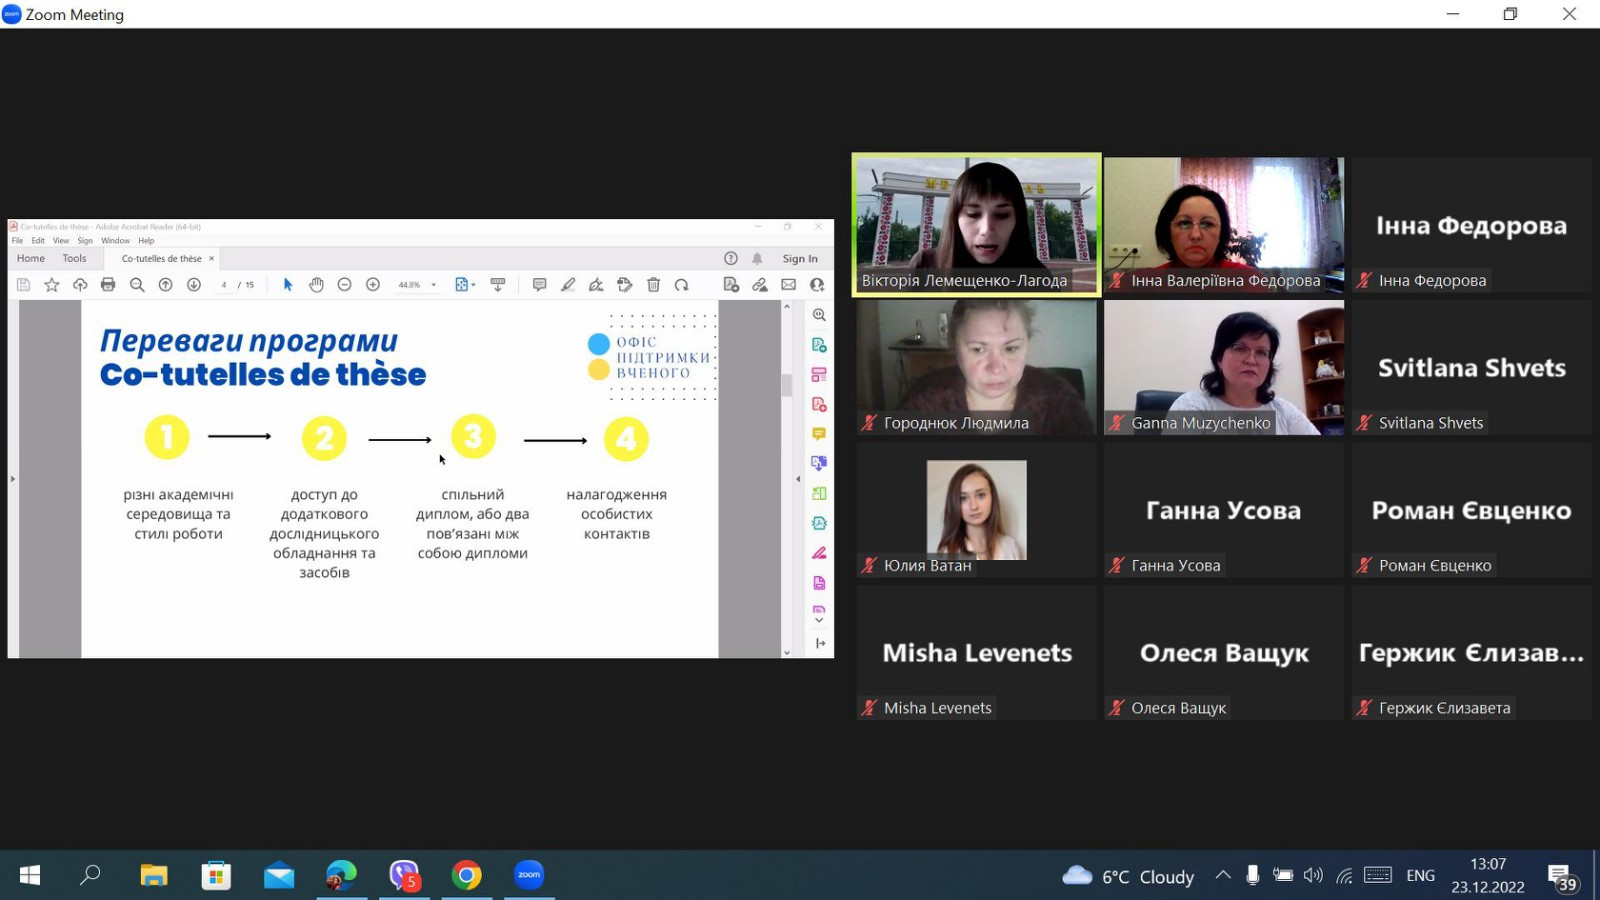Screen dimensions: 1600x900
Task: Print the PDF using the printer icon
Action: point(108,285)
